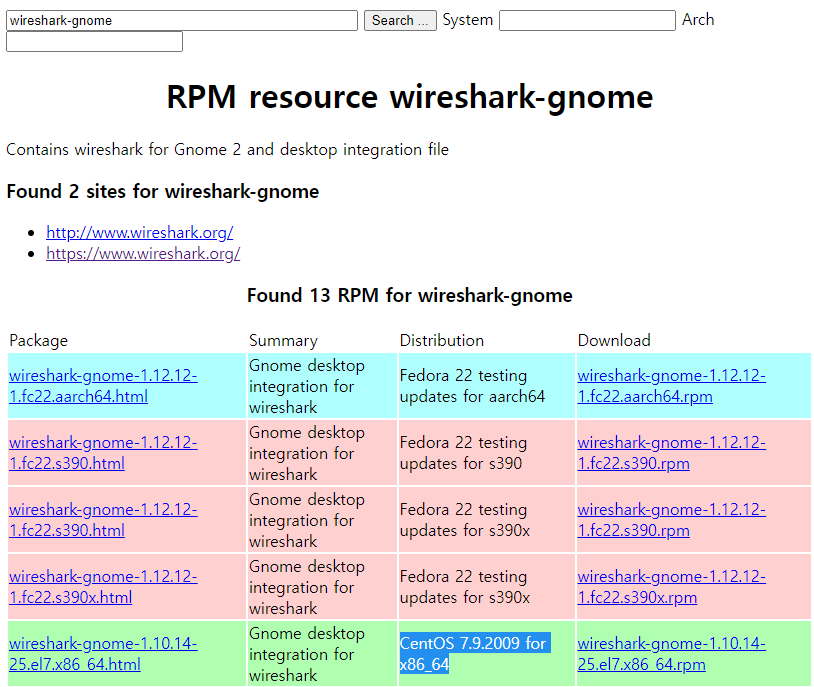Click the 'Arch' label

698,20
